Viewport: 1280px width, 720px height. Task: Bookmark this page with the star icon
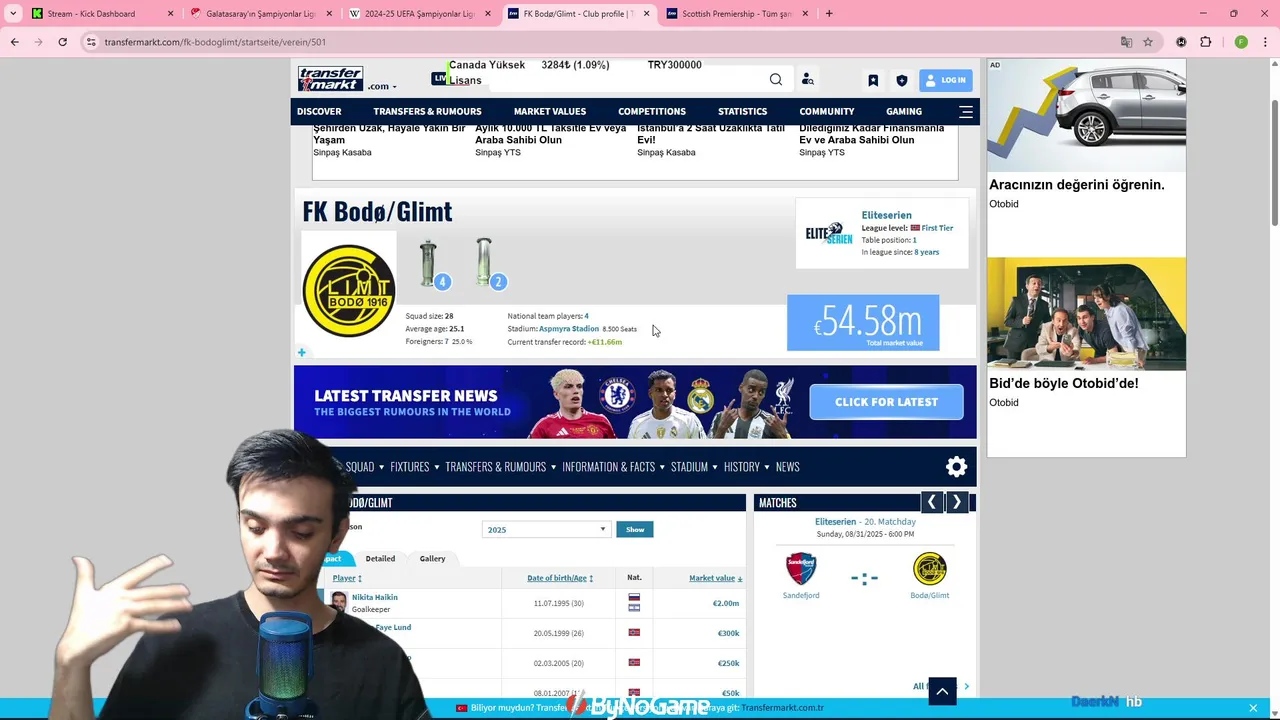tap(1148, 42)
